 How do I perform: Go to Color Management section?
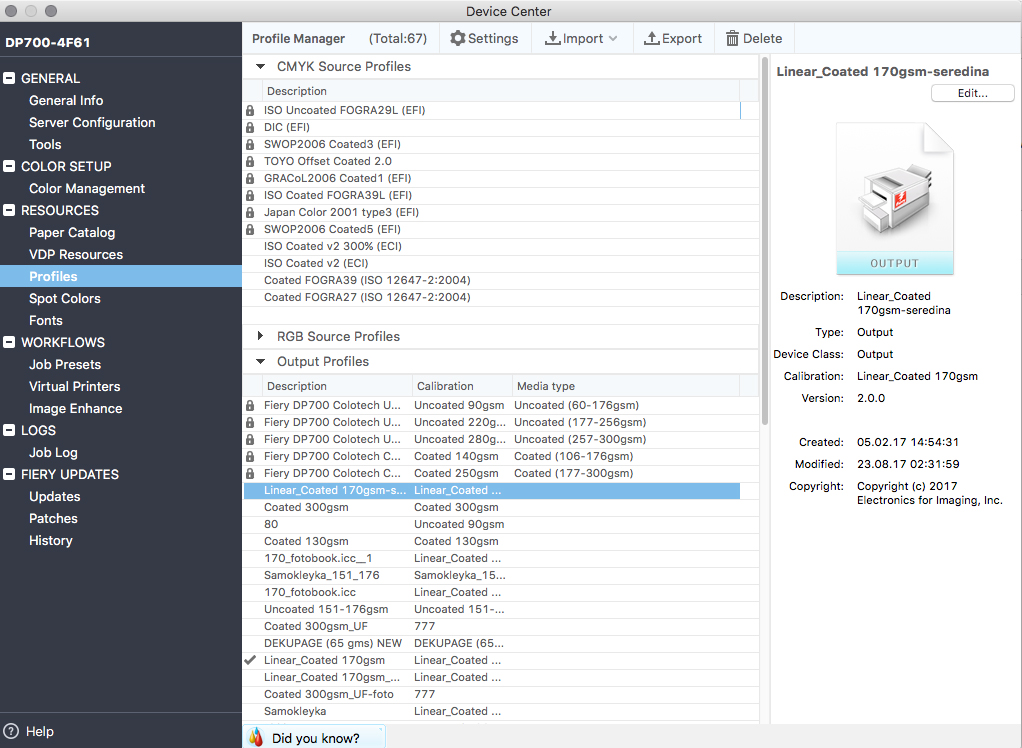87,188
